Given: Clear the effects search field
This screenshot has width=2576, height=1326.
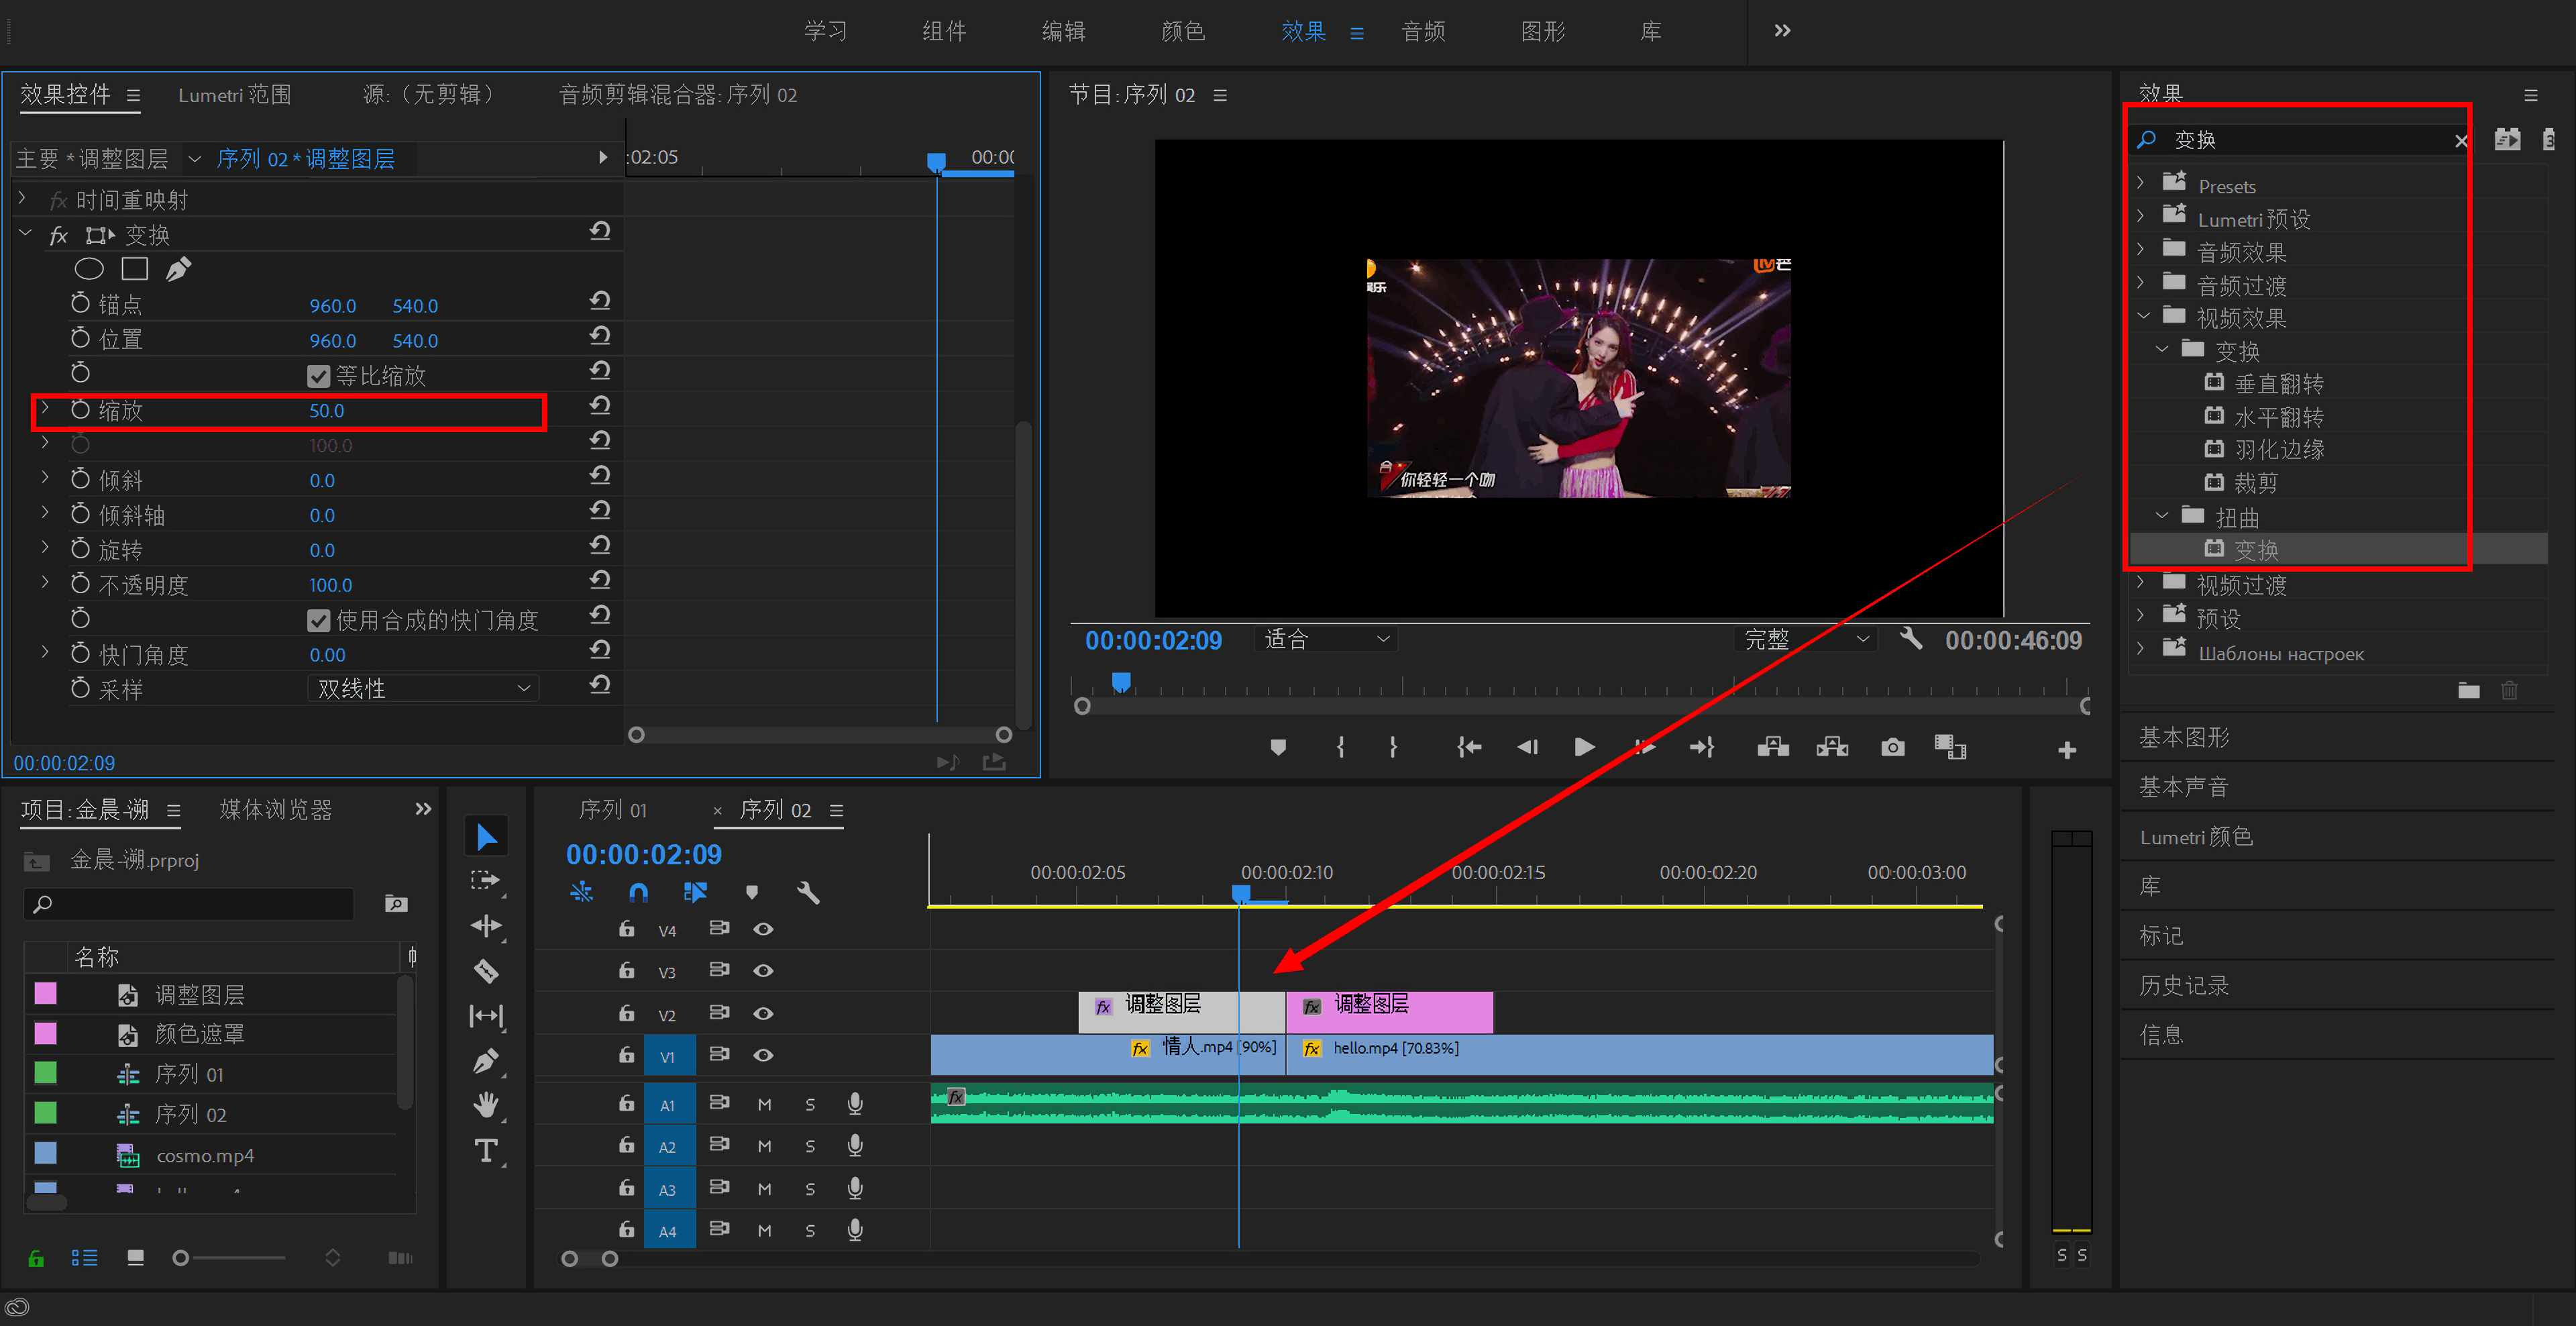Looking at the screenshot, I should tap(2461, 141).
